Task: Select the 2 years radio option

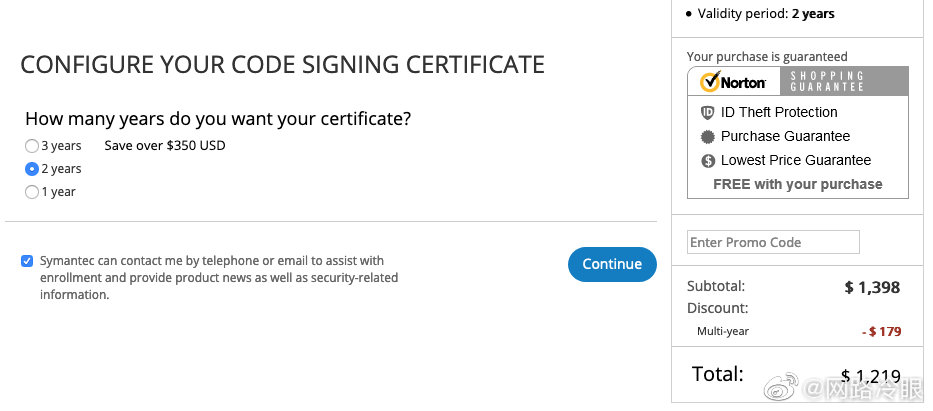Action: [x=32, y=169]
